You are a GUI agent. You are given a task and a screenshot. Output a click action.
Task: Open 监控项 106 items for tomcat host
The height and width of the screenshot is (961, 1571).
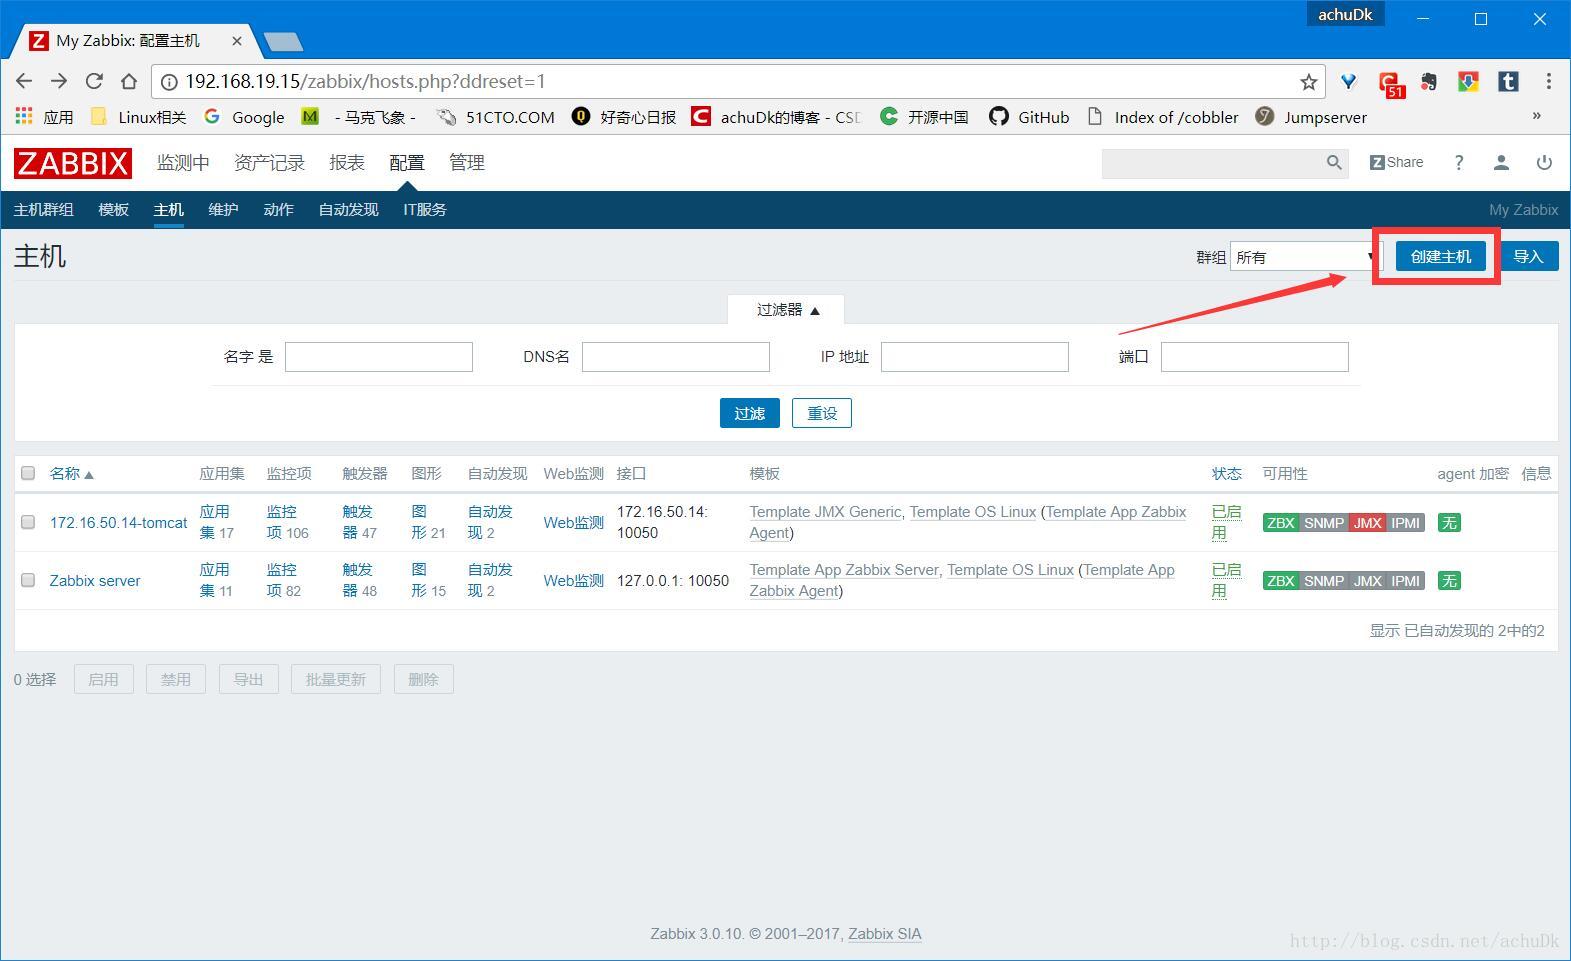(x=288, y=522)
